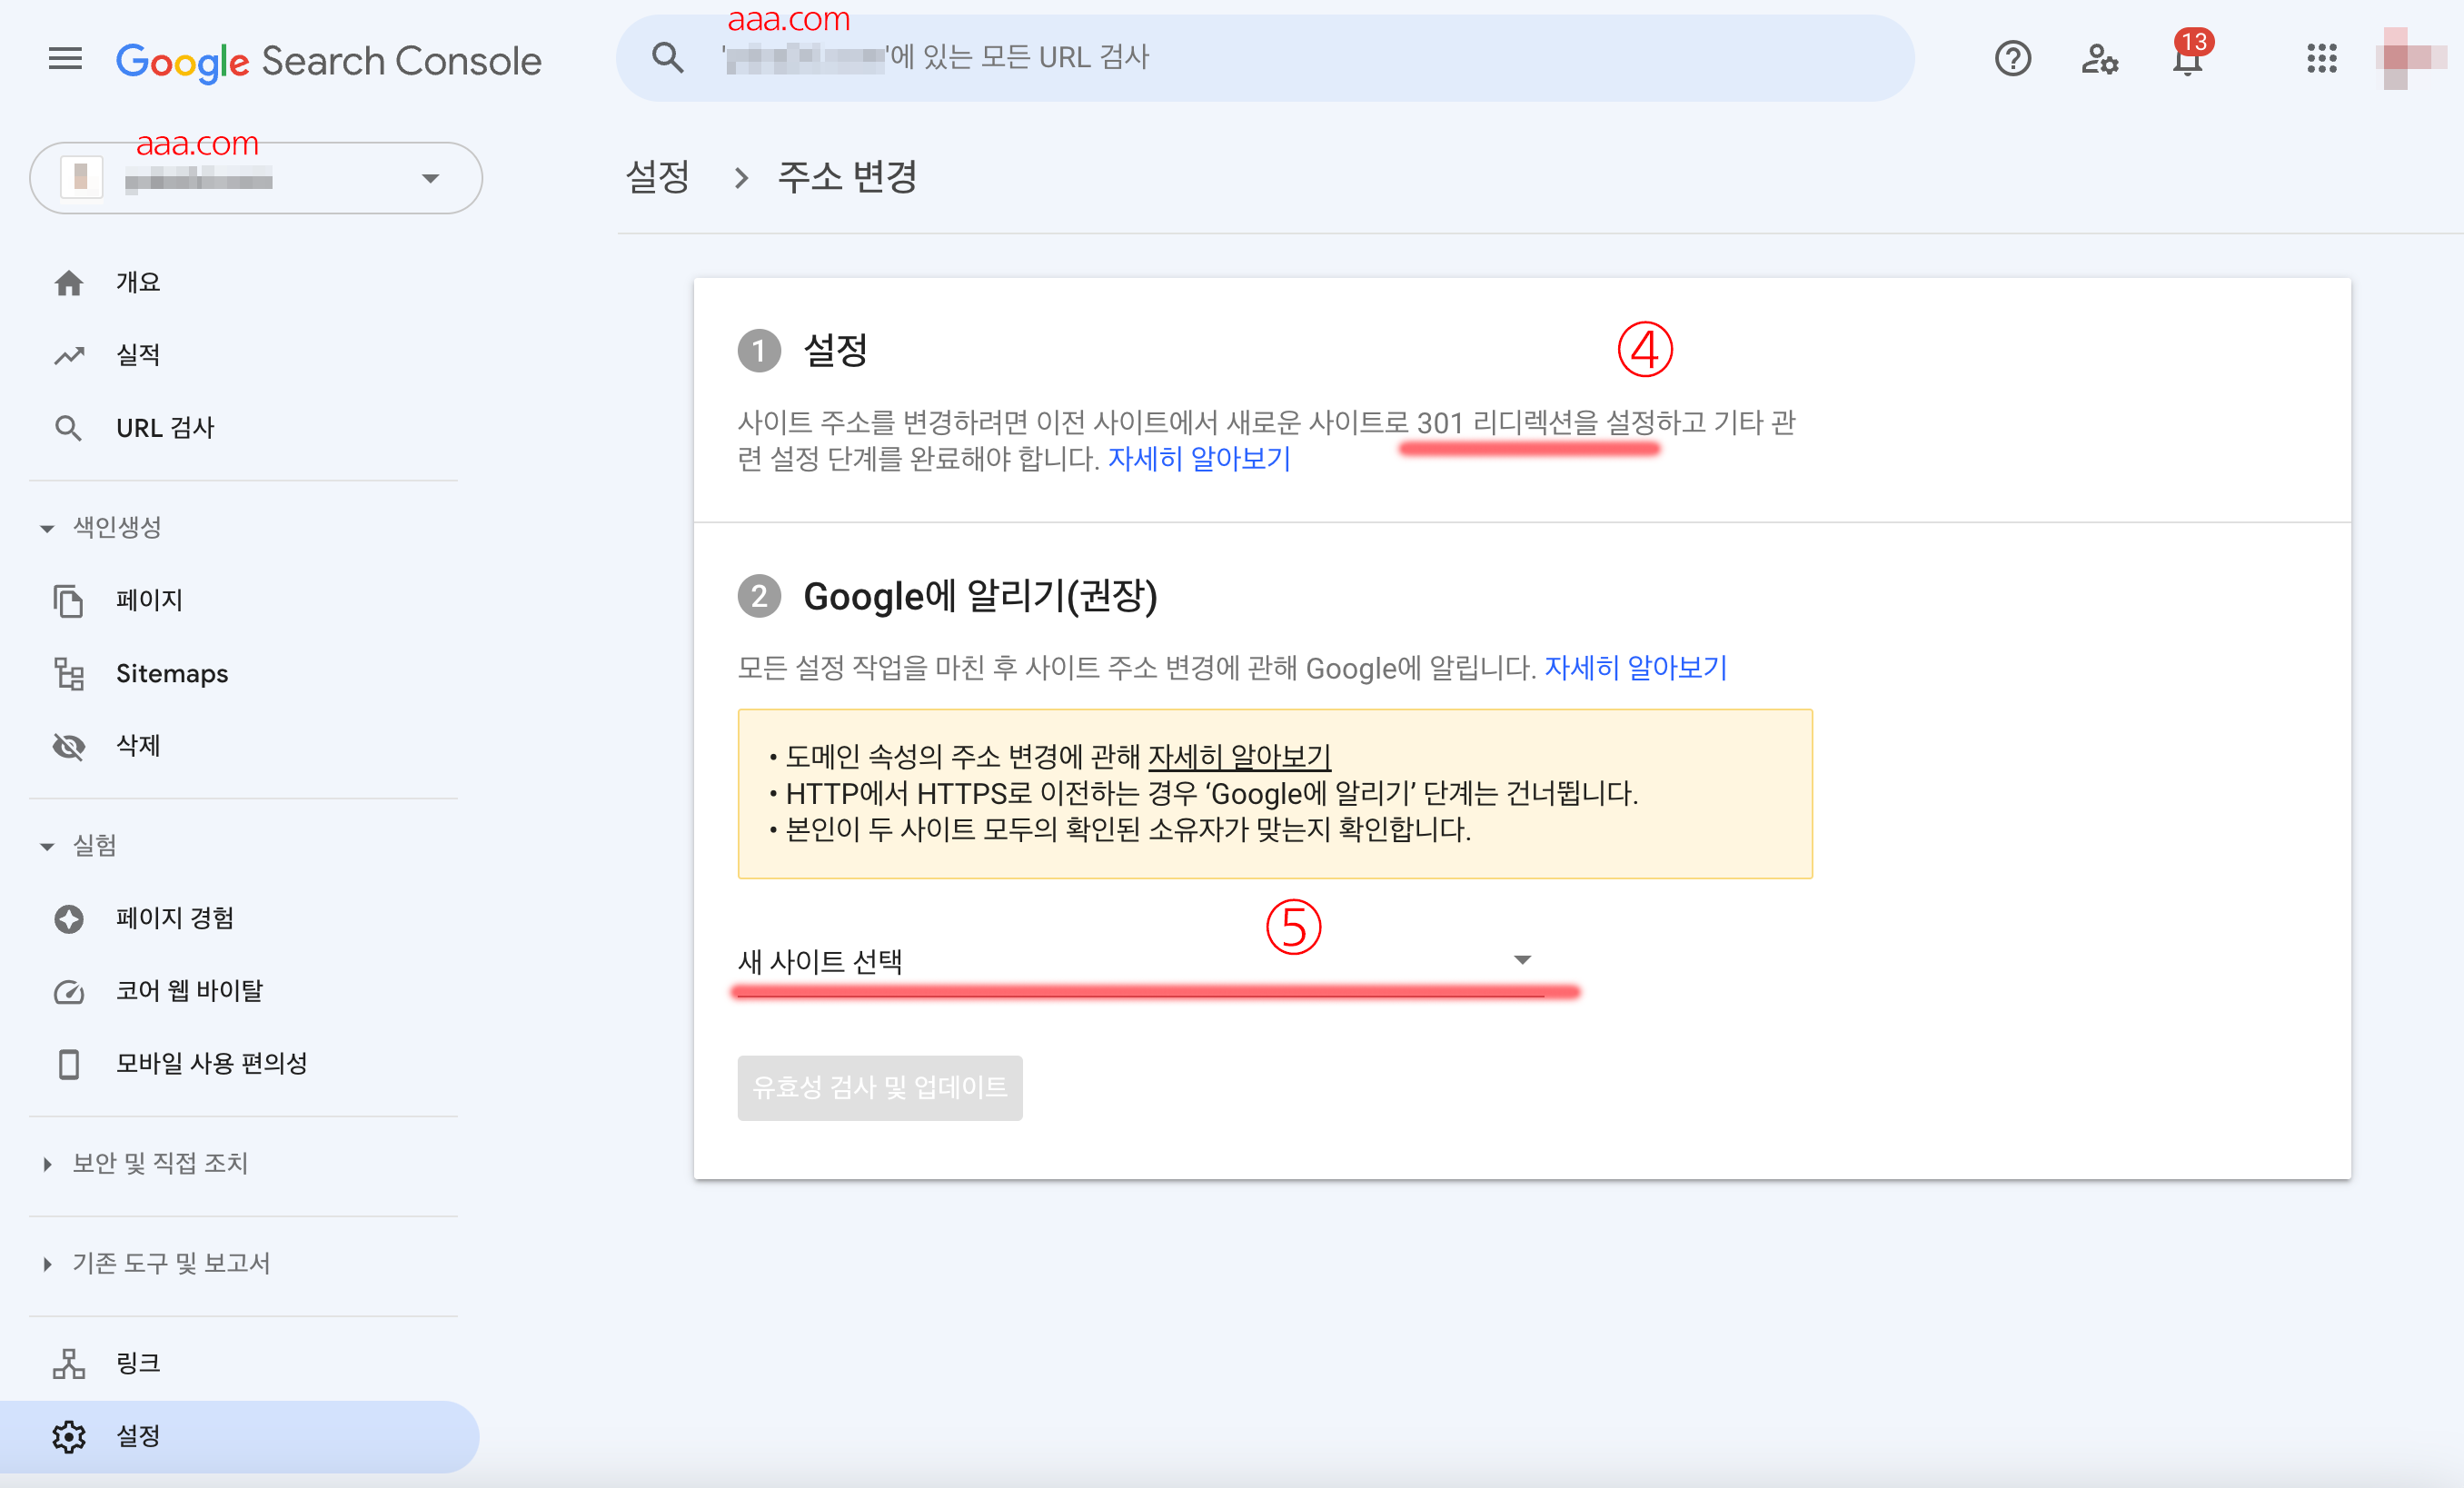2464x1488 pixels.
Task: Open 링크 (links) report
Action: (x=138, y=1362)
